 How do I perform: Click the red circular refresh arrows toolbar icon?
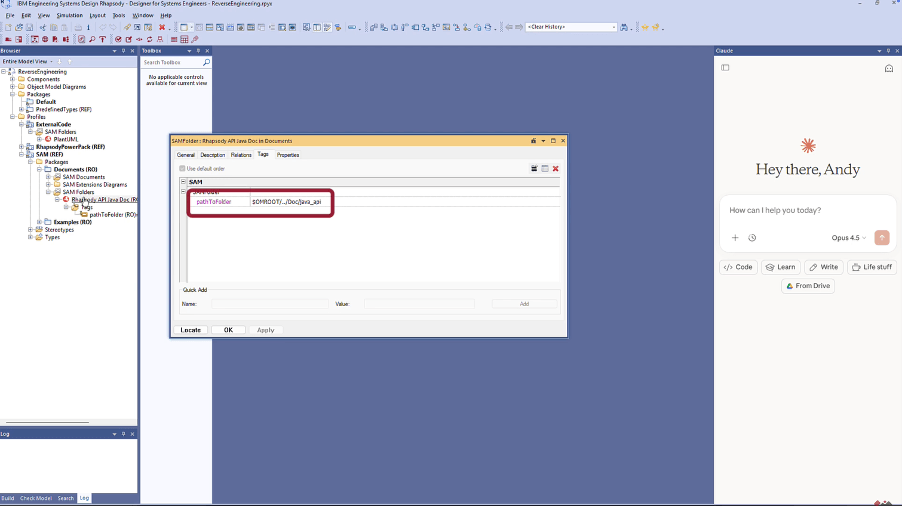[x=150, y=40]
